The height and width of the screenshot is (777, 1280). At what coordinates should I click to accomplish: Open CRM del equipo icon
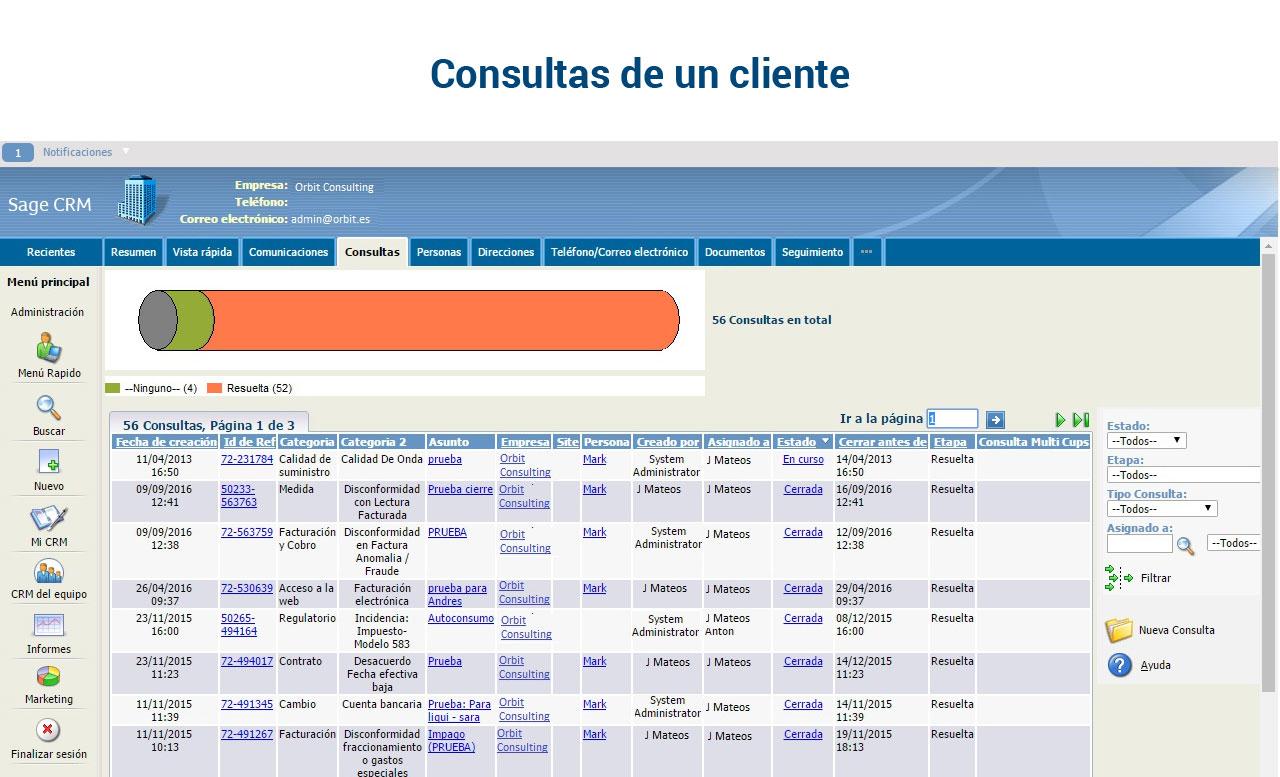point(49,572)
